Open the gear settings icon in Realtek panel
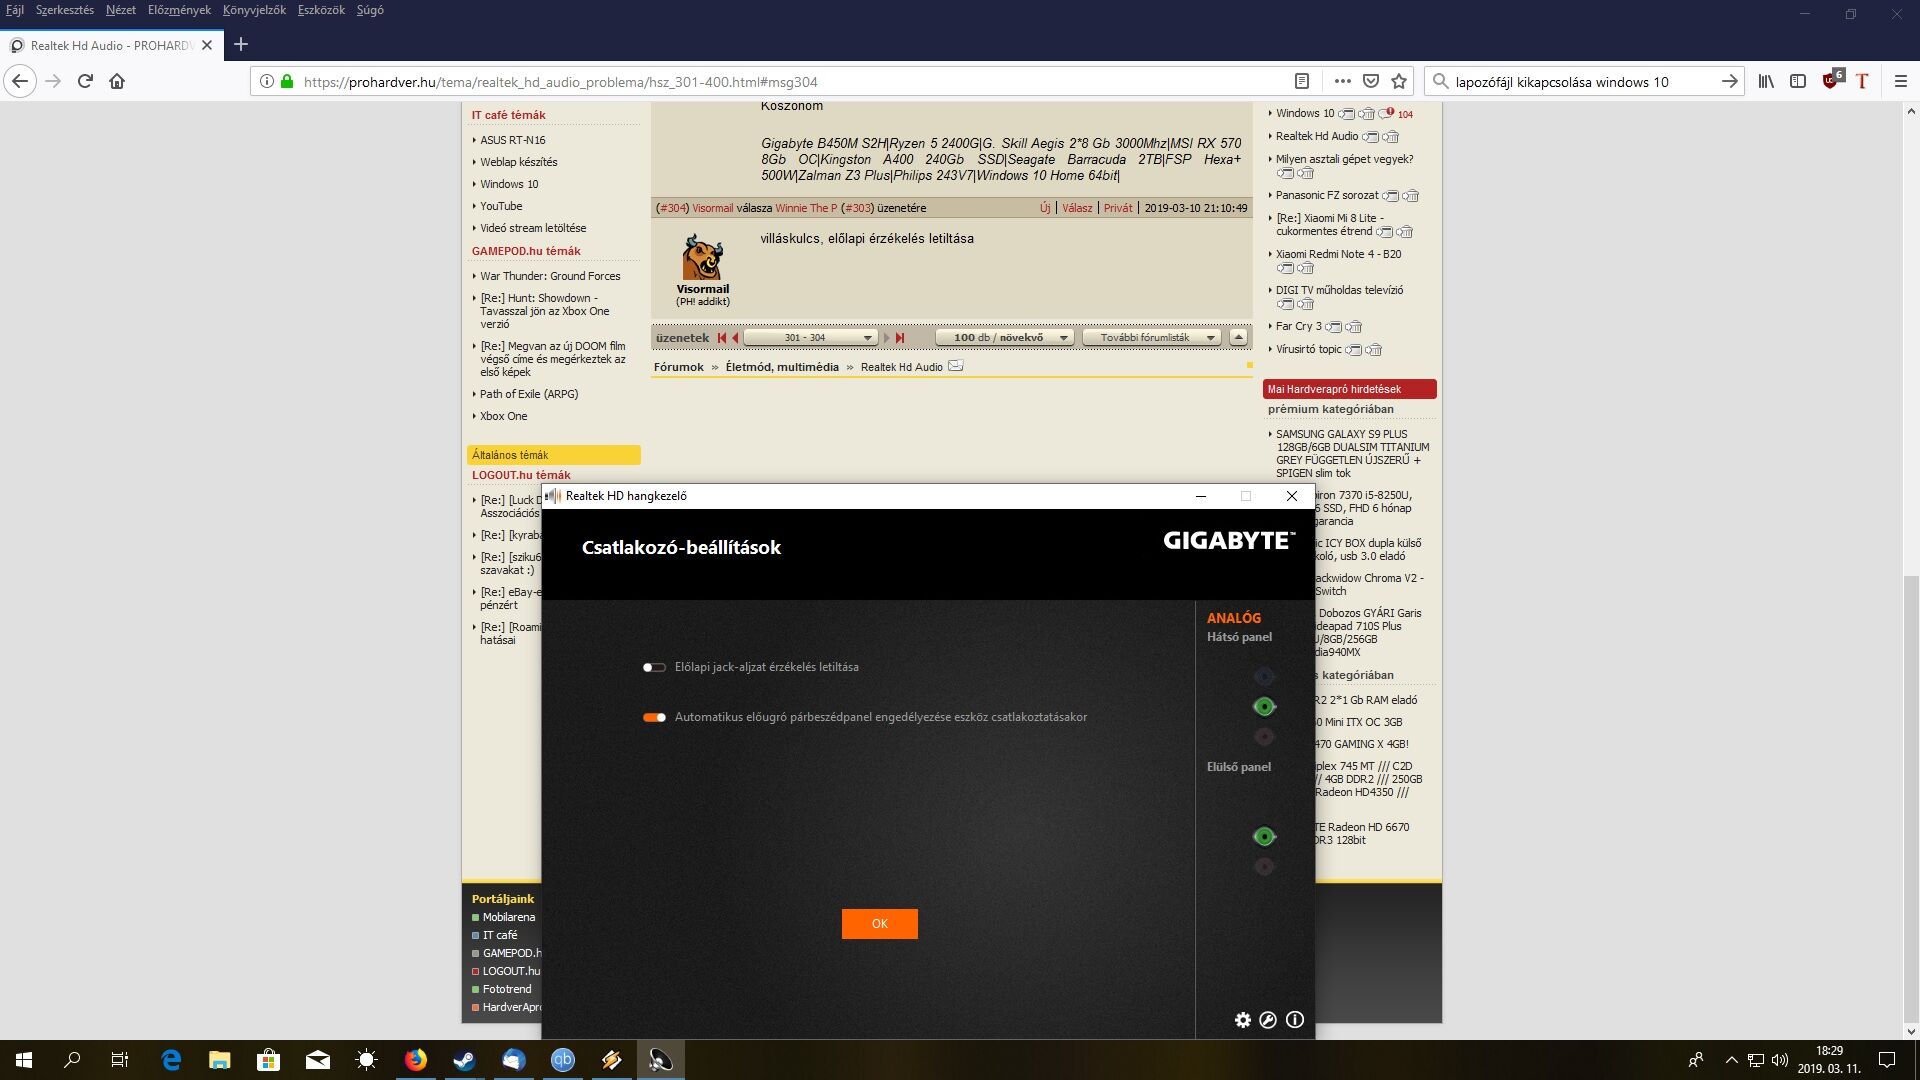The width and height of the screenshot is (1920, 1080). tap(1242, 1020)
